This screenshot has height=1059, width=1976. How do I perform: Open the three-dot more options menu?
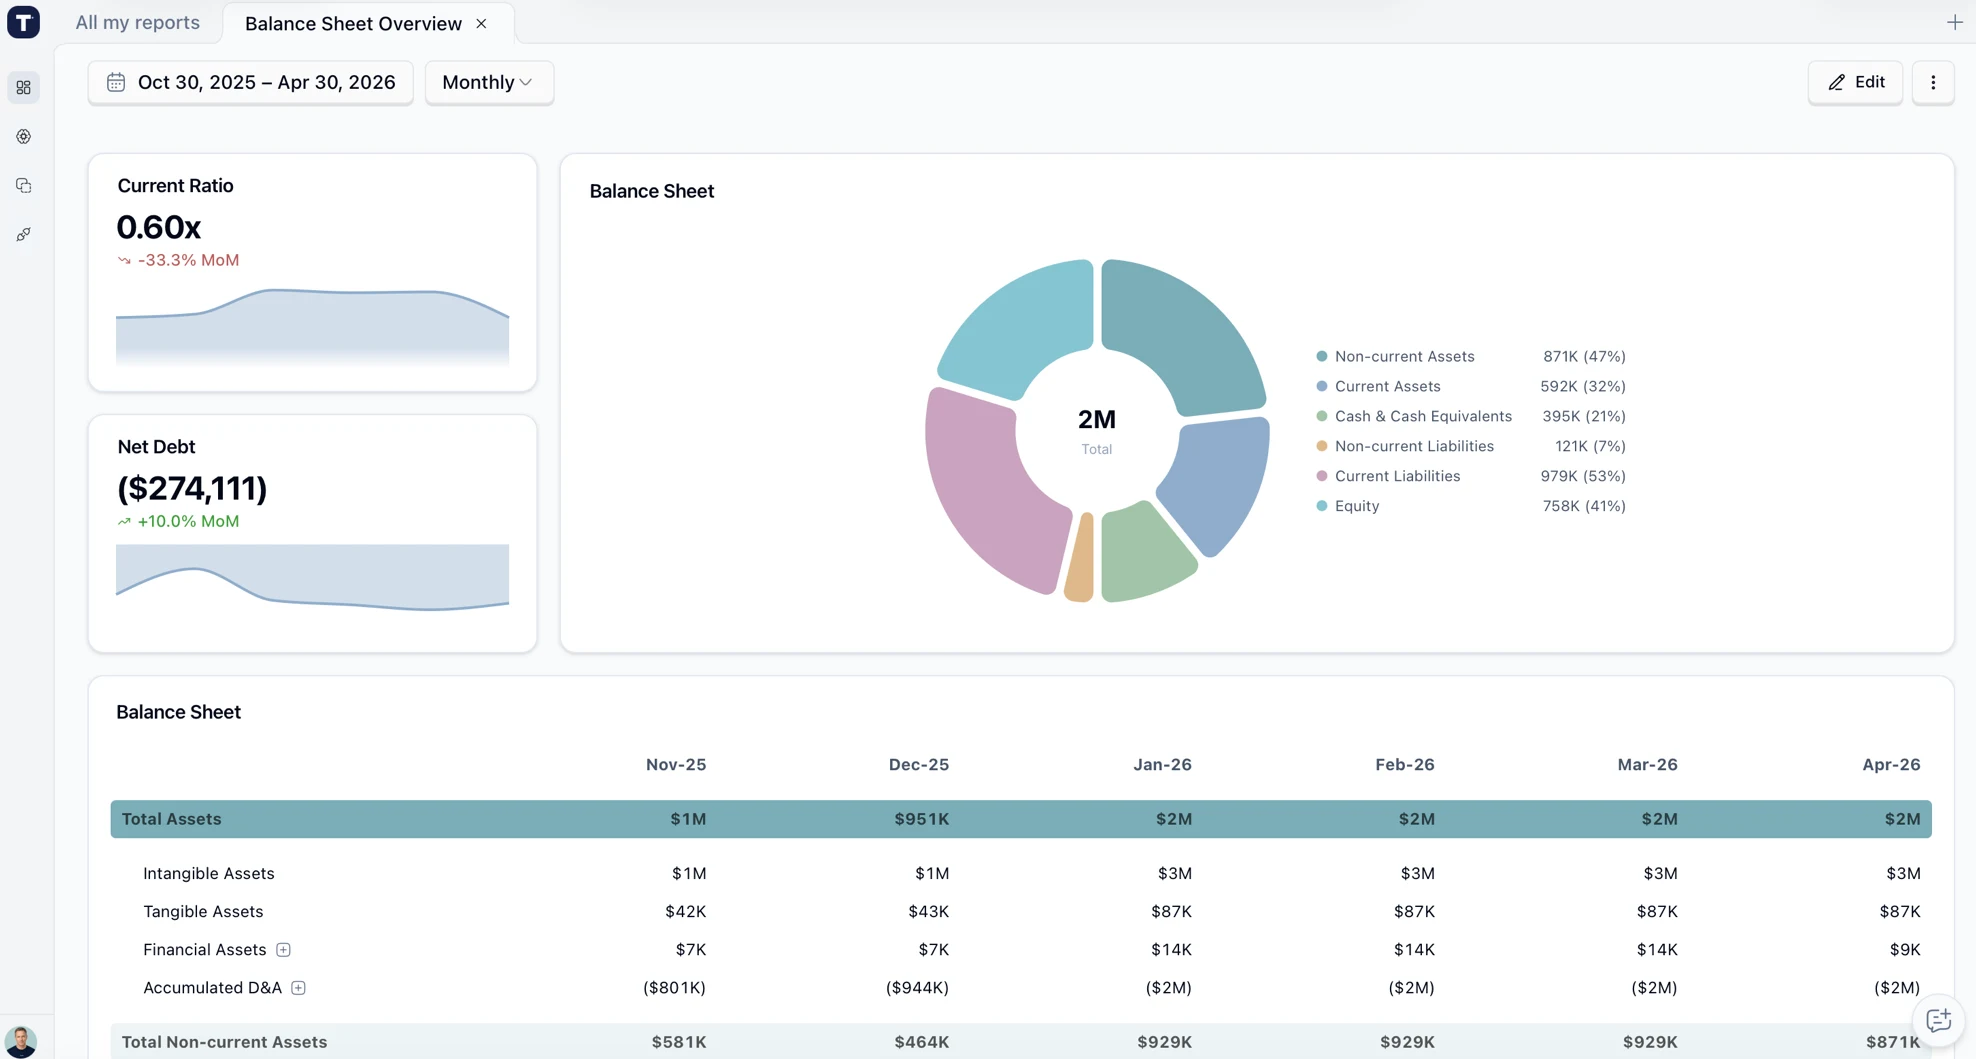tap(1933, 82)
